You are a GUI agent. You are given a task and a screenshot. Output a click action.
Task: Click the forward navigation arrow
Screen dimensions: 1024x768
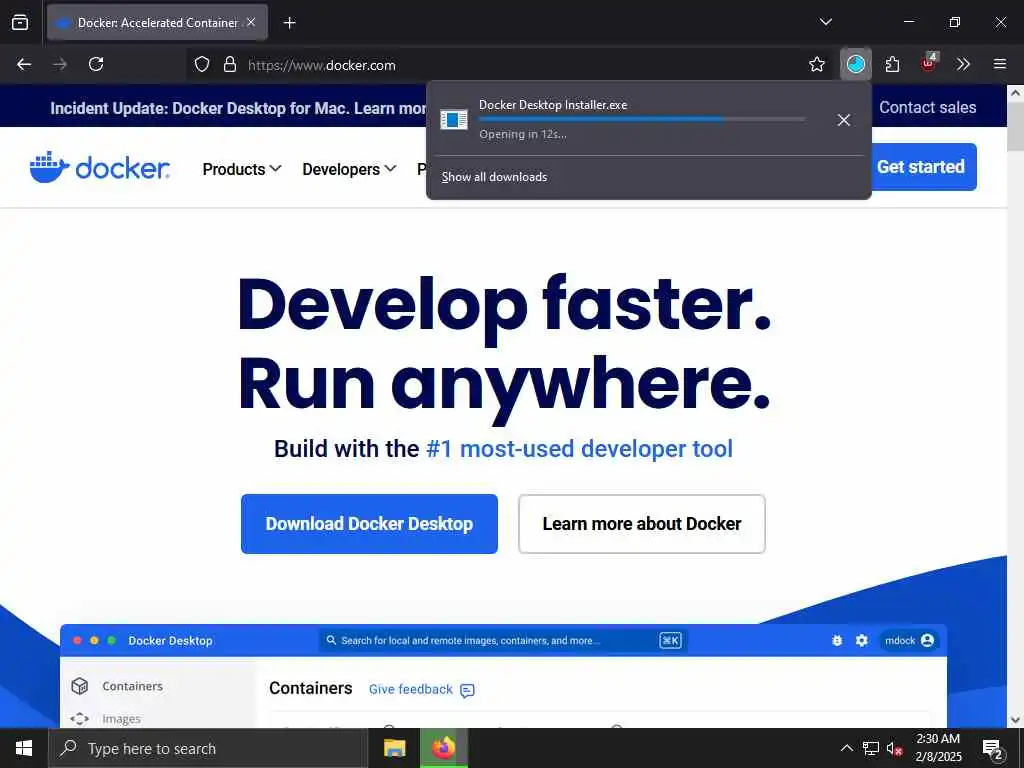pos(60,64)
